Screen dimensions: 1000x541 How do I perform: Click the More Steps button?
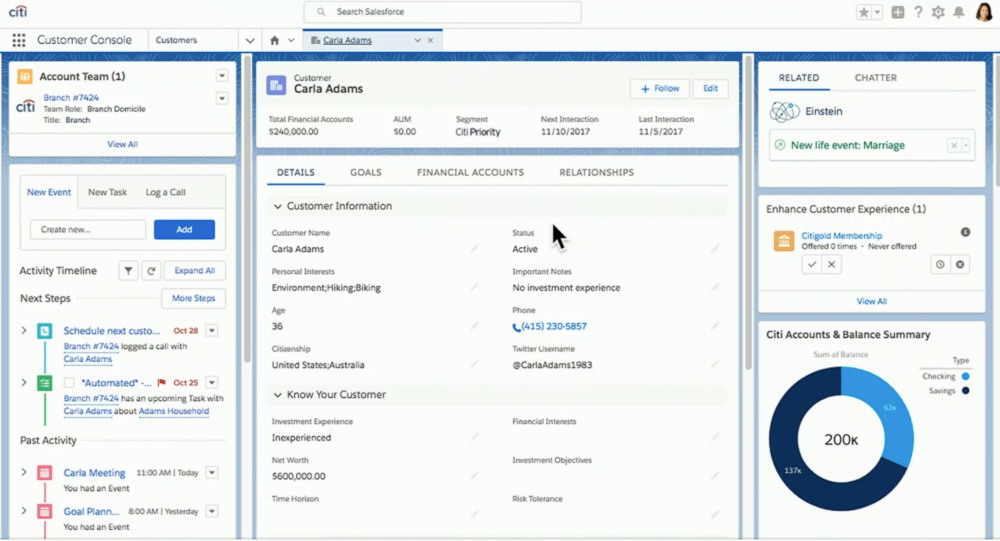point(193,299)
